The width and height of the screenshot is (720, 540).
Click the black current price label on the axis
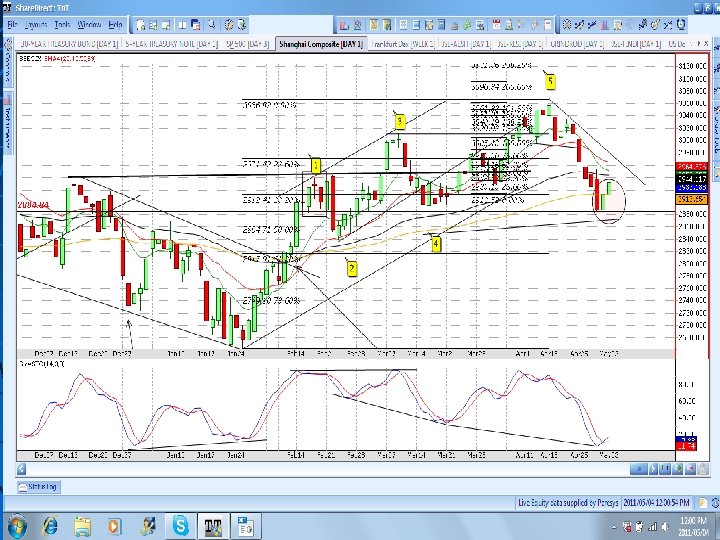tap(692, 179)
